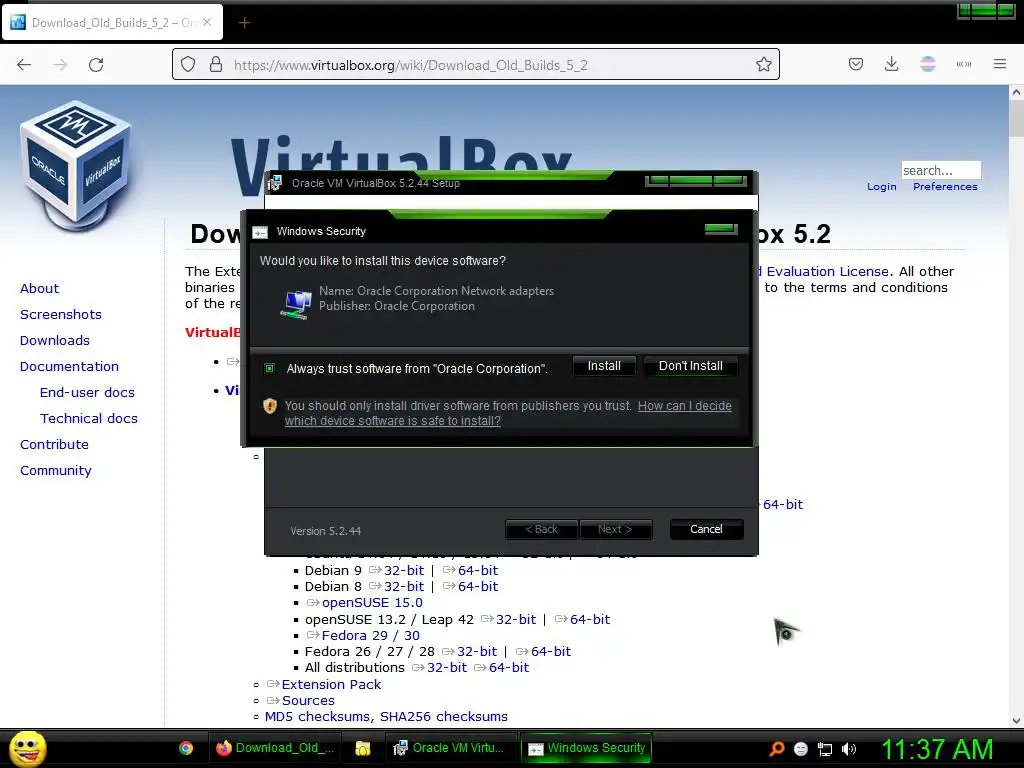This screenshot has width=1024, height=768.
Task: Open End-user docs link
Action: click(87, 392)
